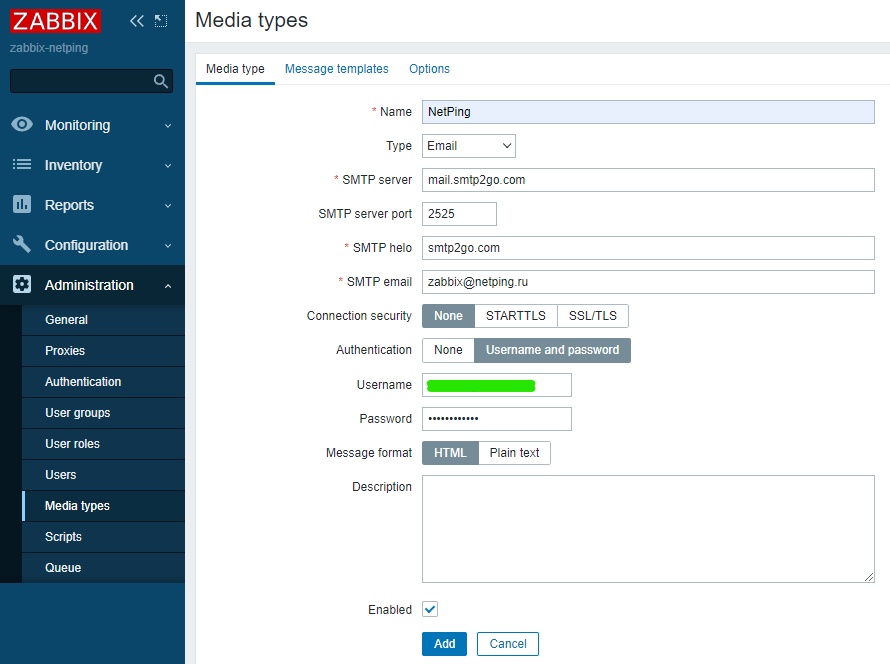
Task: Set Authentication to None
Action: 448,350
